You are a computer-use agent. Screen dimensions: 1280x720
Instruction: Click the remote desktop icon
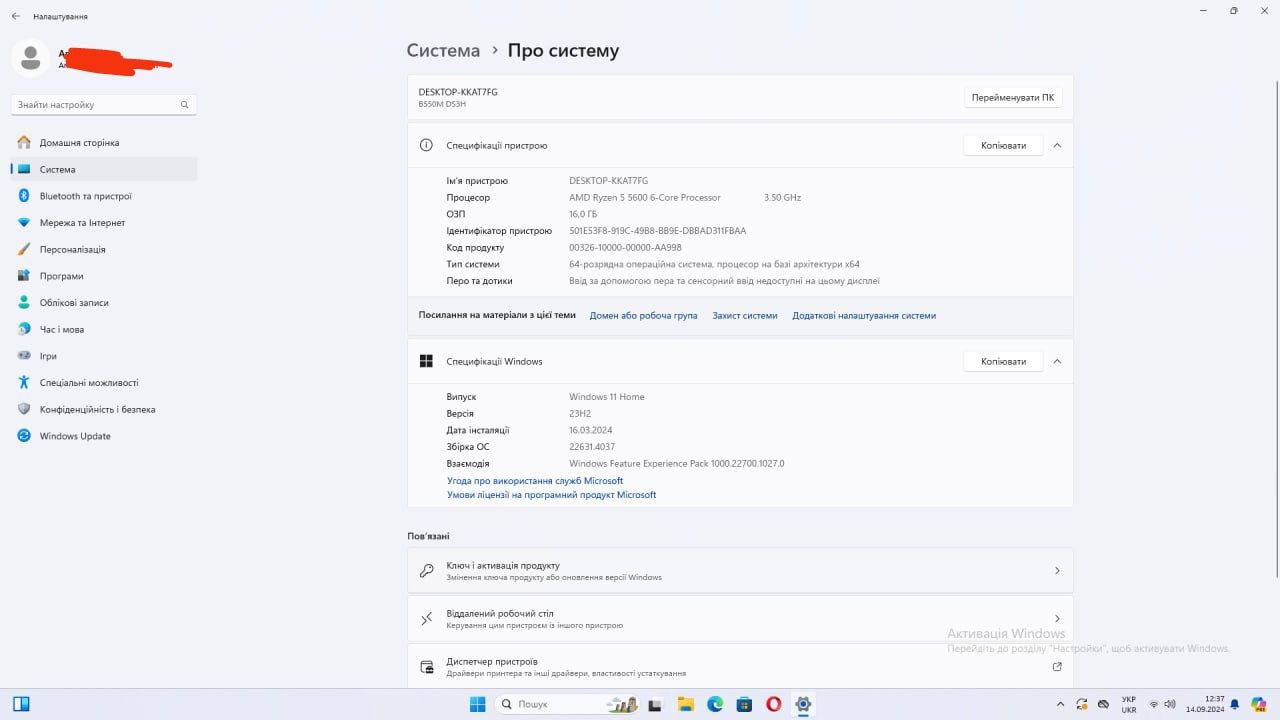(427, 619)
